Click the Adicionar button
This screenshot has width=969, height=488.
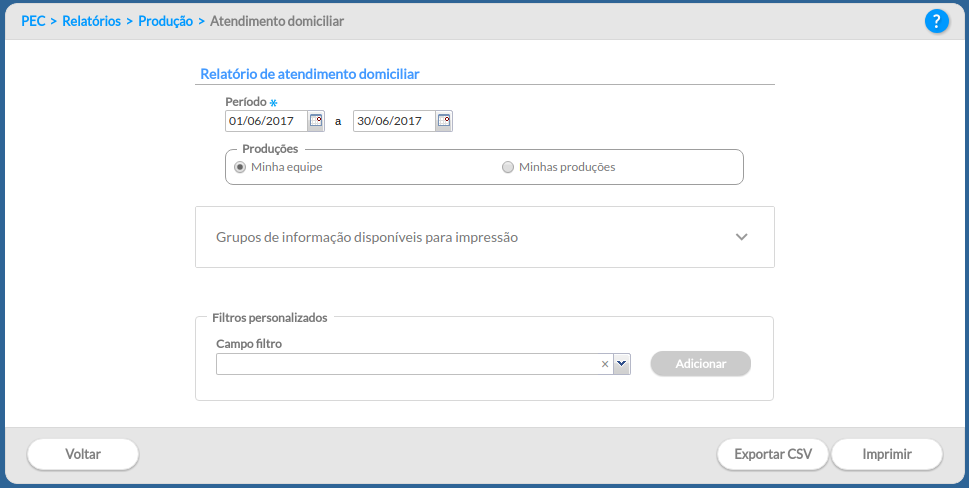coord(701,364)
